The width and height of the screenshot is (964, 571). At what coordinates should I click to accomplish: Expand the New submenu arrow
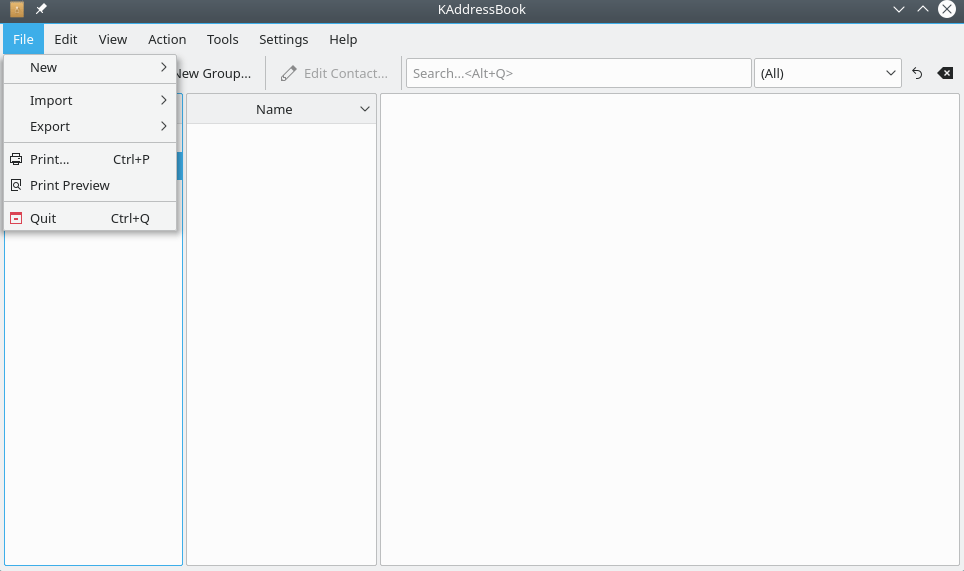164,67
